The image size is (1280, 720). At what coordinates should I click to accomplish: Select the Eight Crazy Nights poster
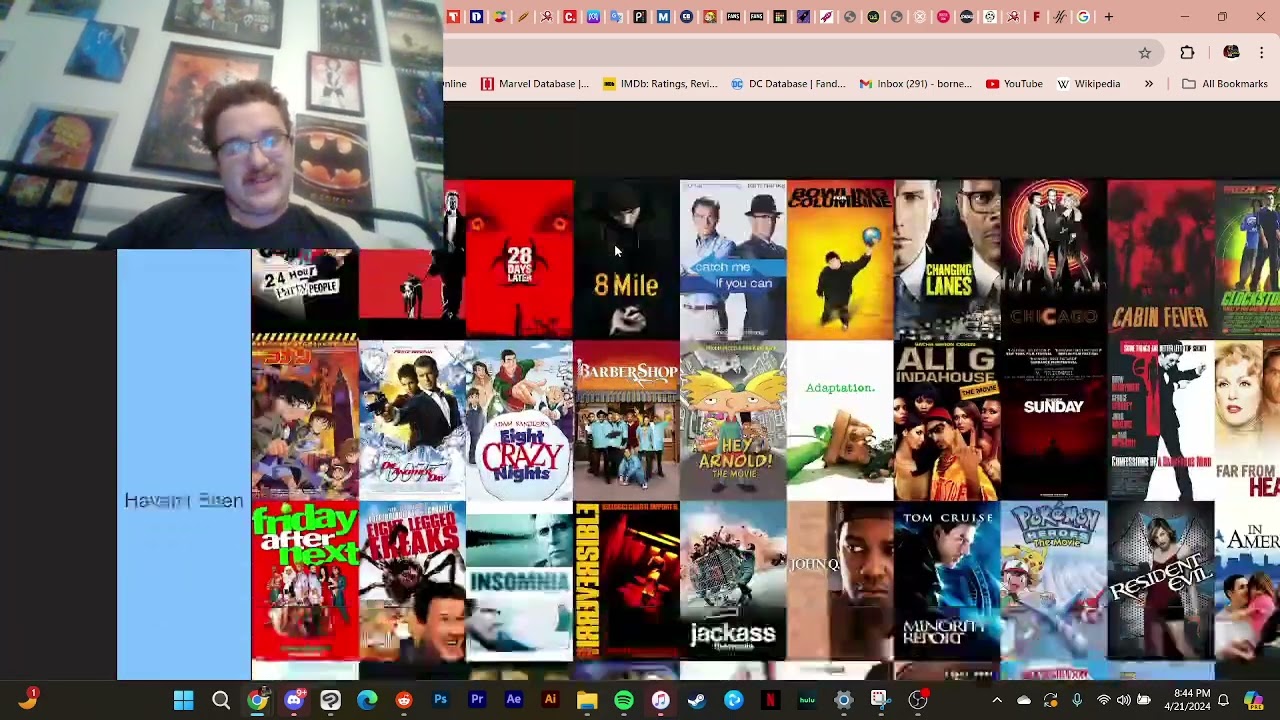519,420
